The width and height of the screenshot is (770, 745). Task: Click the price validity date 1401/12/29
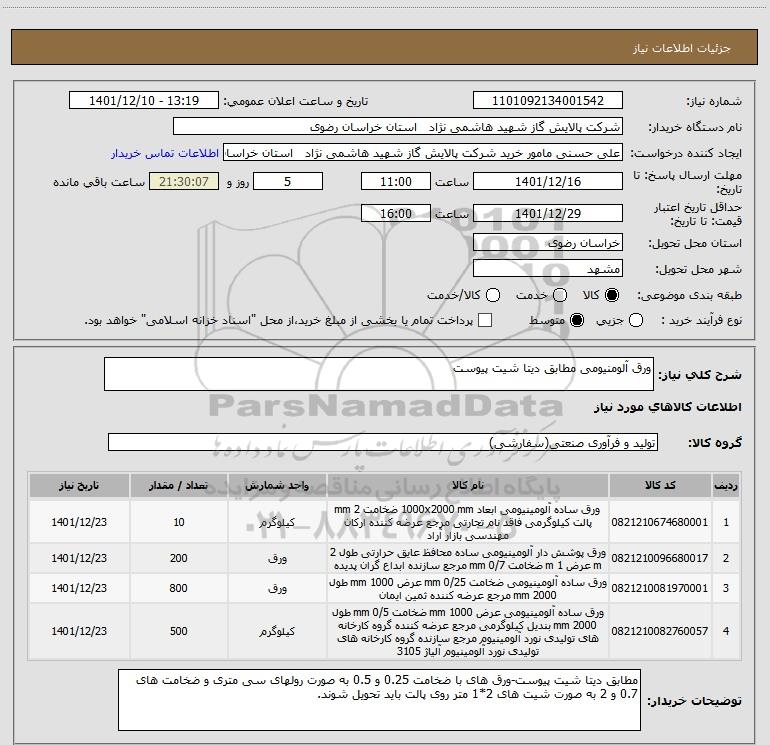[x=548, y=214]
